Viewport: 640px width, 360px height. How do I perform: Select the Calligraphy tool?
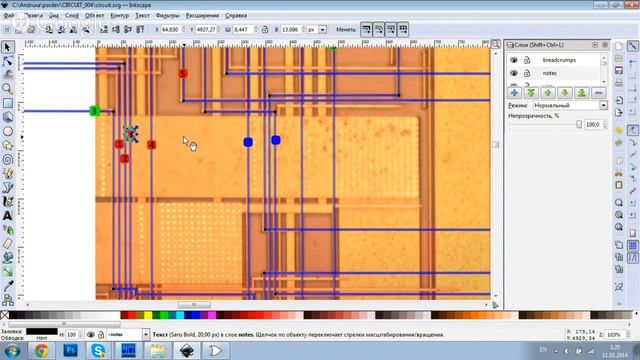point(7,202)
